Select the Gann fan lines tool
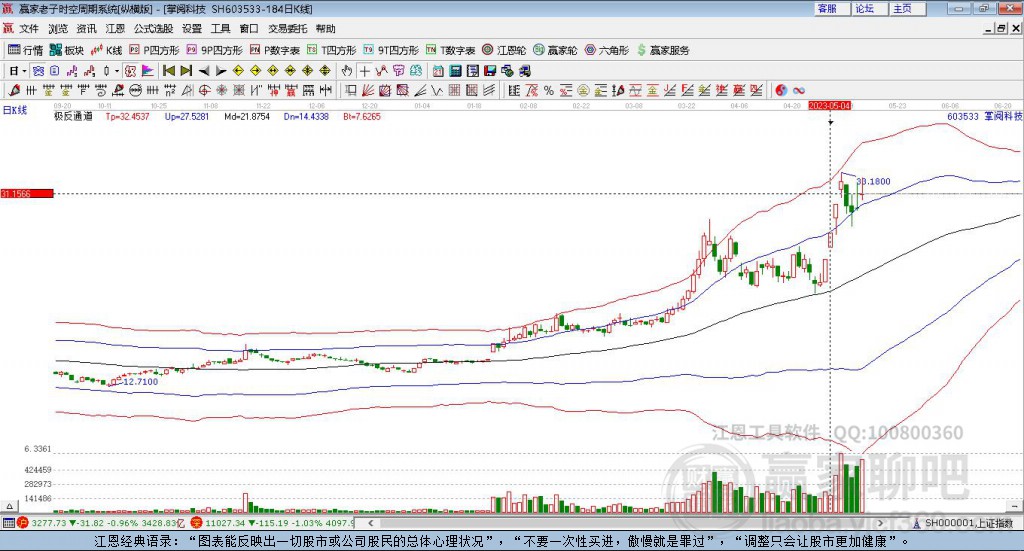Image resolution: width=1024 pixels, height=551 pixels. click(368, 91)
